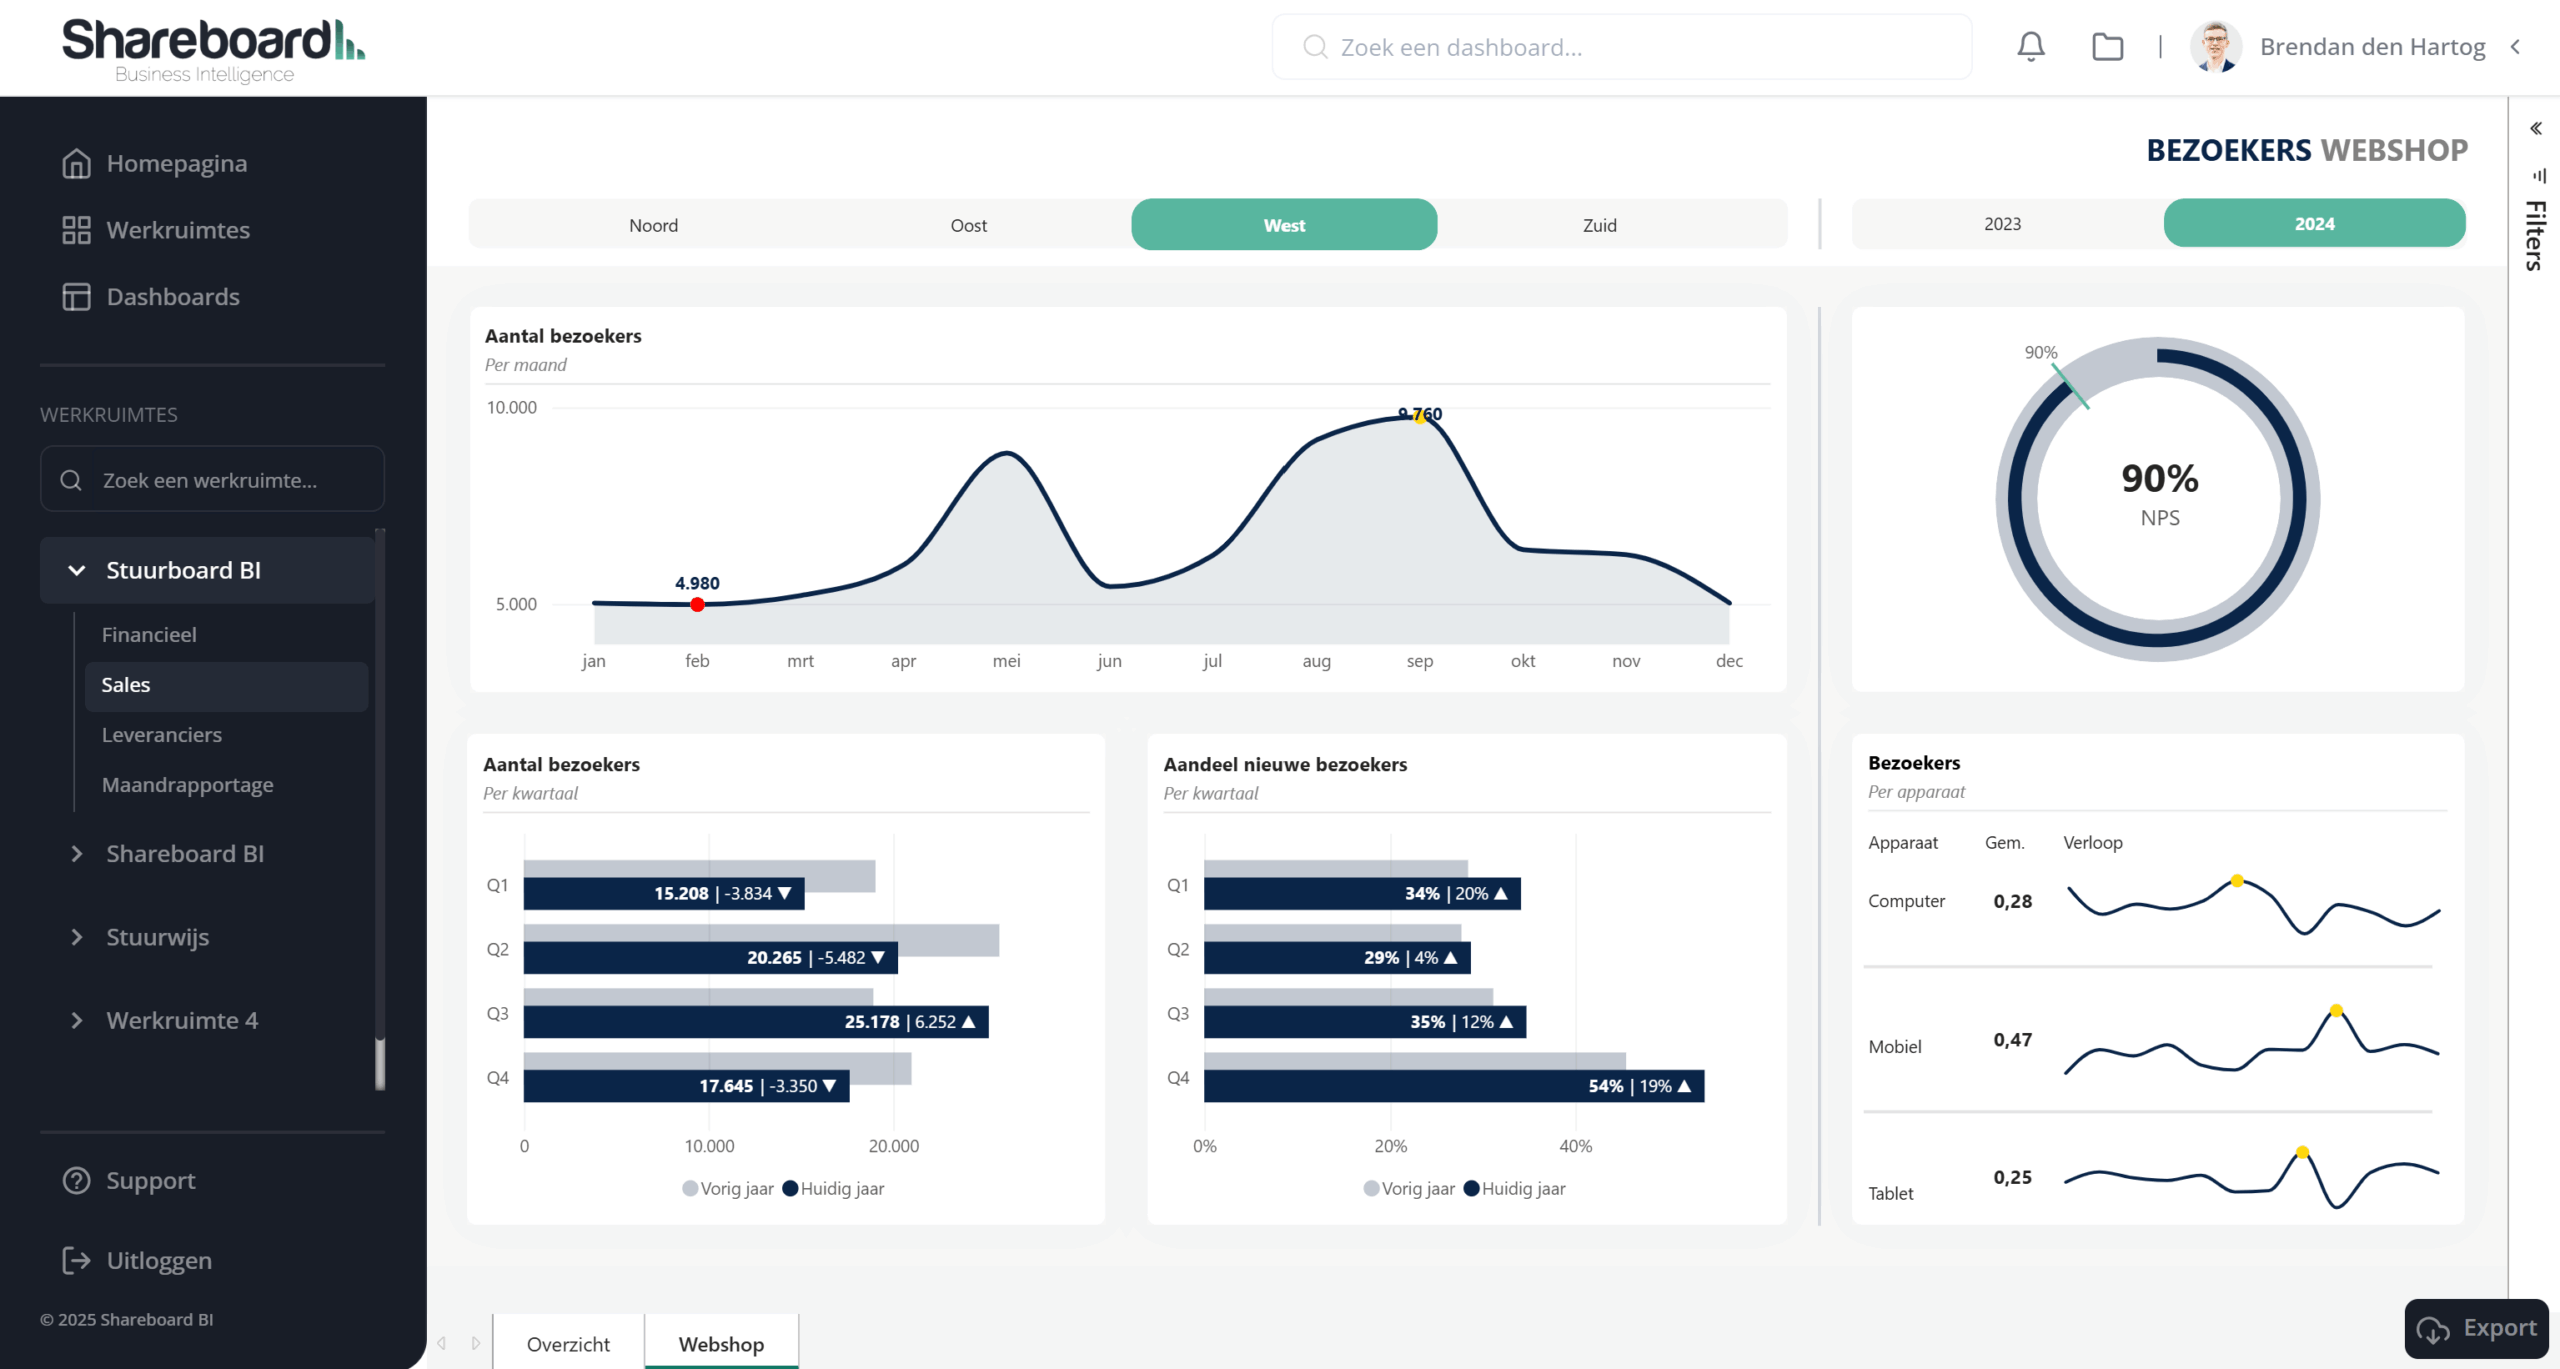Open the Leveranciers page
2560x1369 pixels.
162,734
